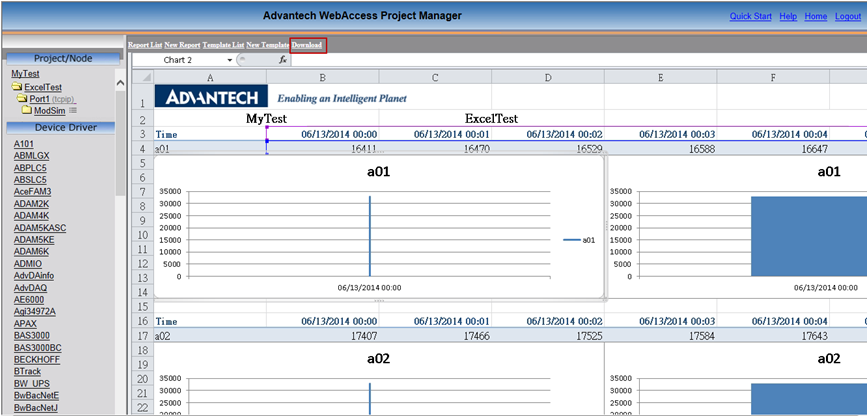The image size is (868, 417).
Task: Select column C header
Action: click(435, 77)
